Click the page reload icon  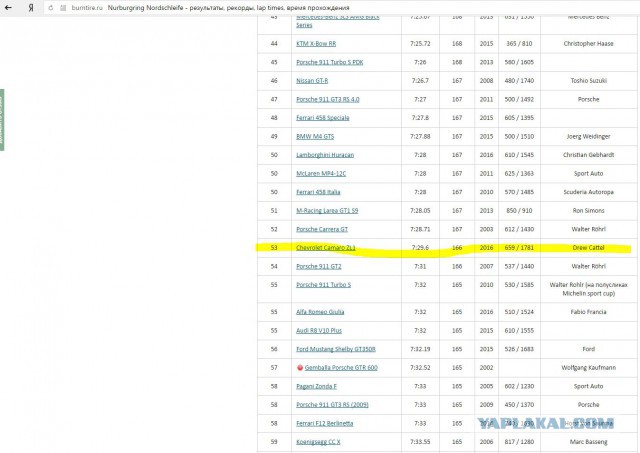tap(51, 8)
